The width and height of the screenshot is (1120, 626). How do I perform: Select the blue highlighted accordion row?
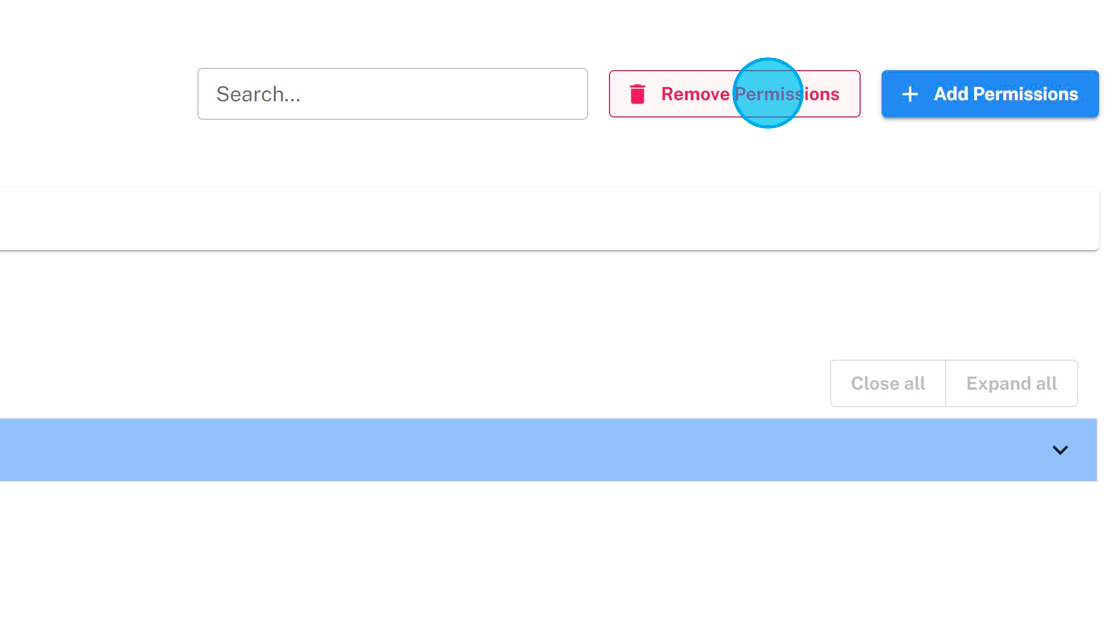(540, 450)
